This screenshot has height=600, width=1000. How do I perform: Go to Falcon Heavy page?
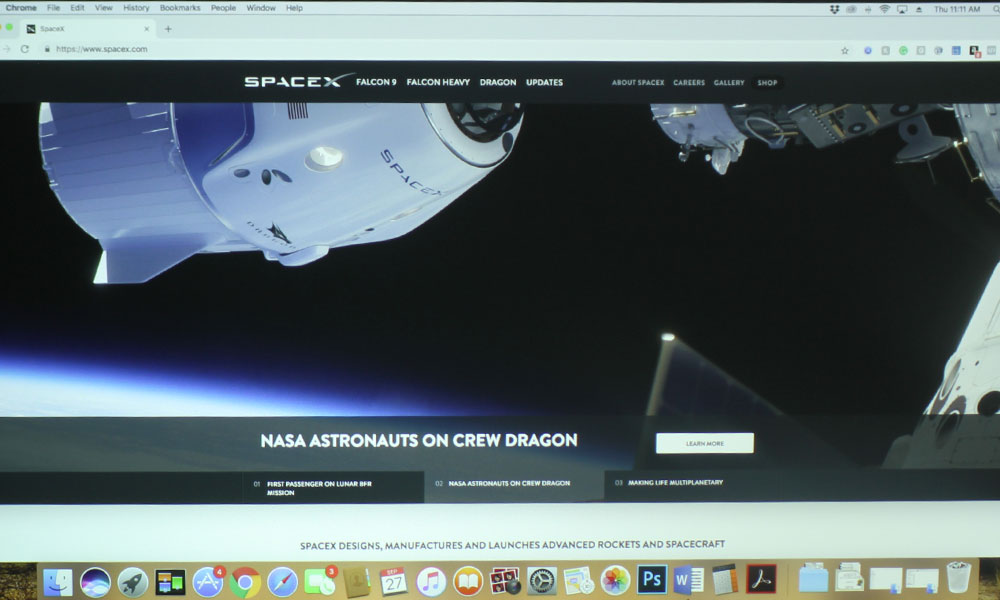438,82
